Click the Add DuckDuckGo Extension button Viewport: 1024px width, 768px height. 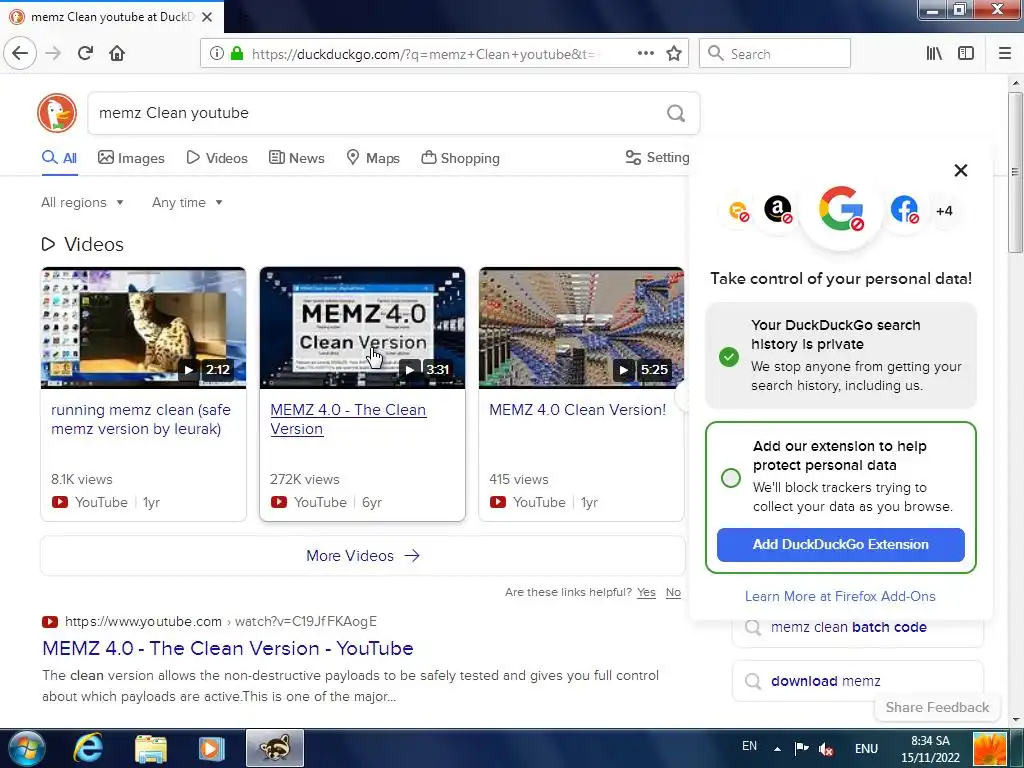tap(840, 545)
